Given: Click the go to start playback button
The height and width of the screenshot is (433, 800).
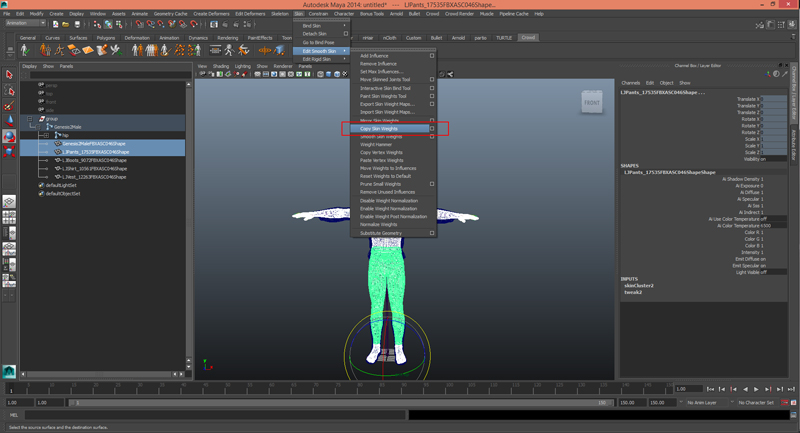Looking at the screenshot, I should [711, 389].
